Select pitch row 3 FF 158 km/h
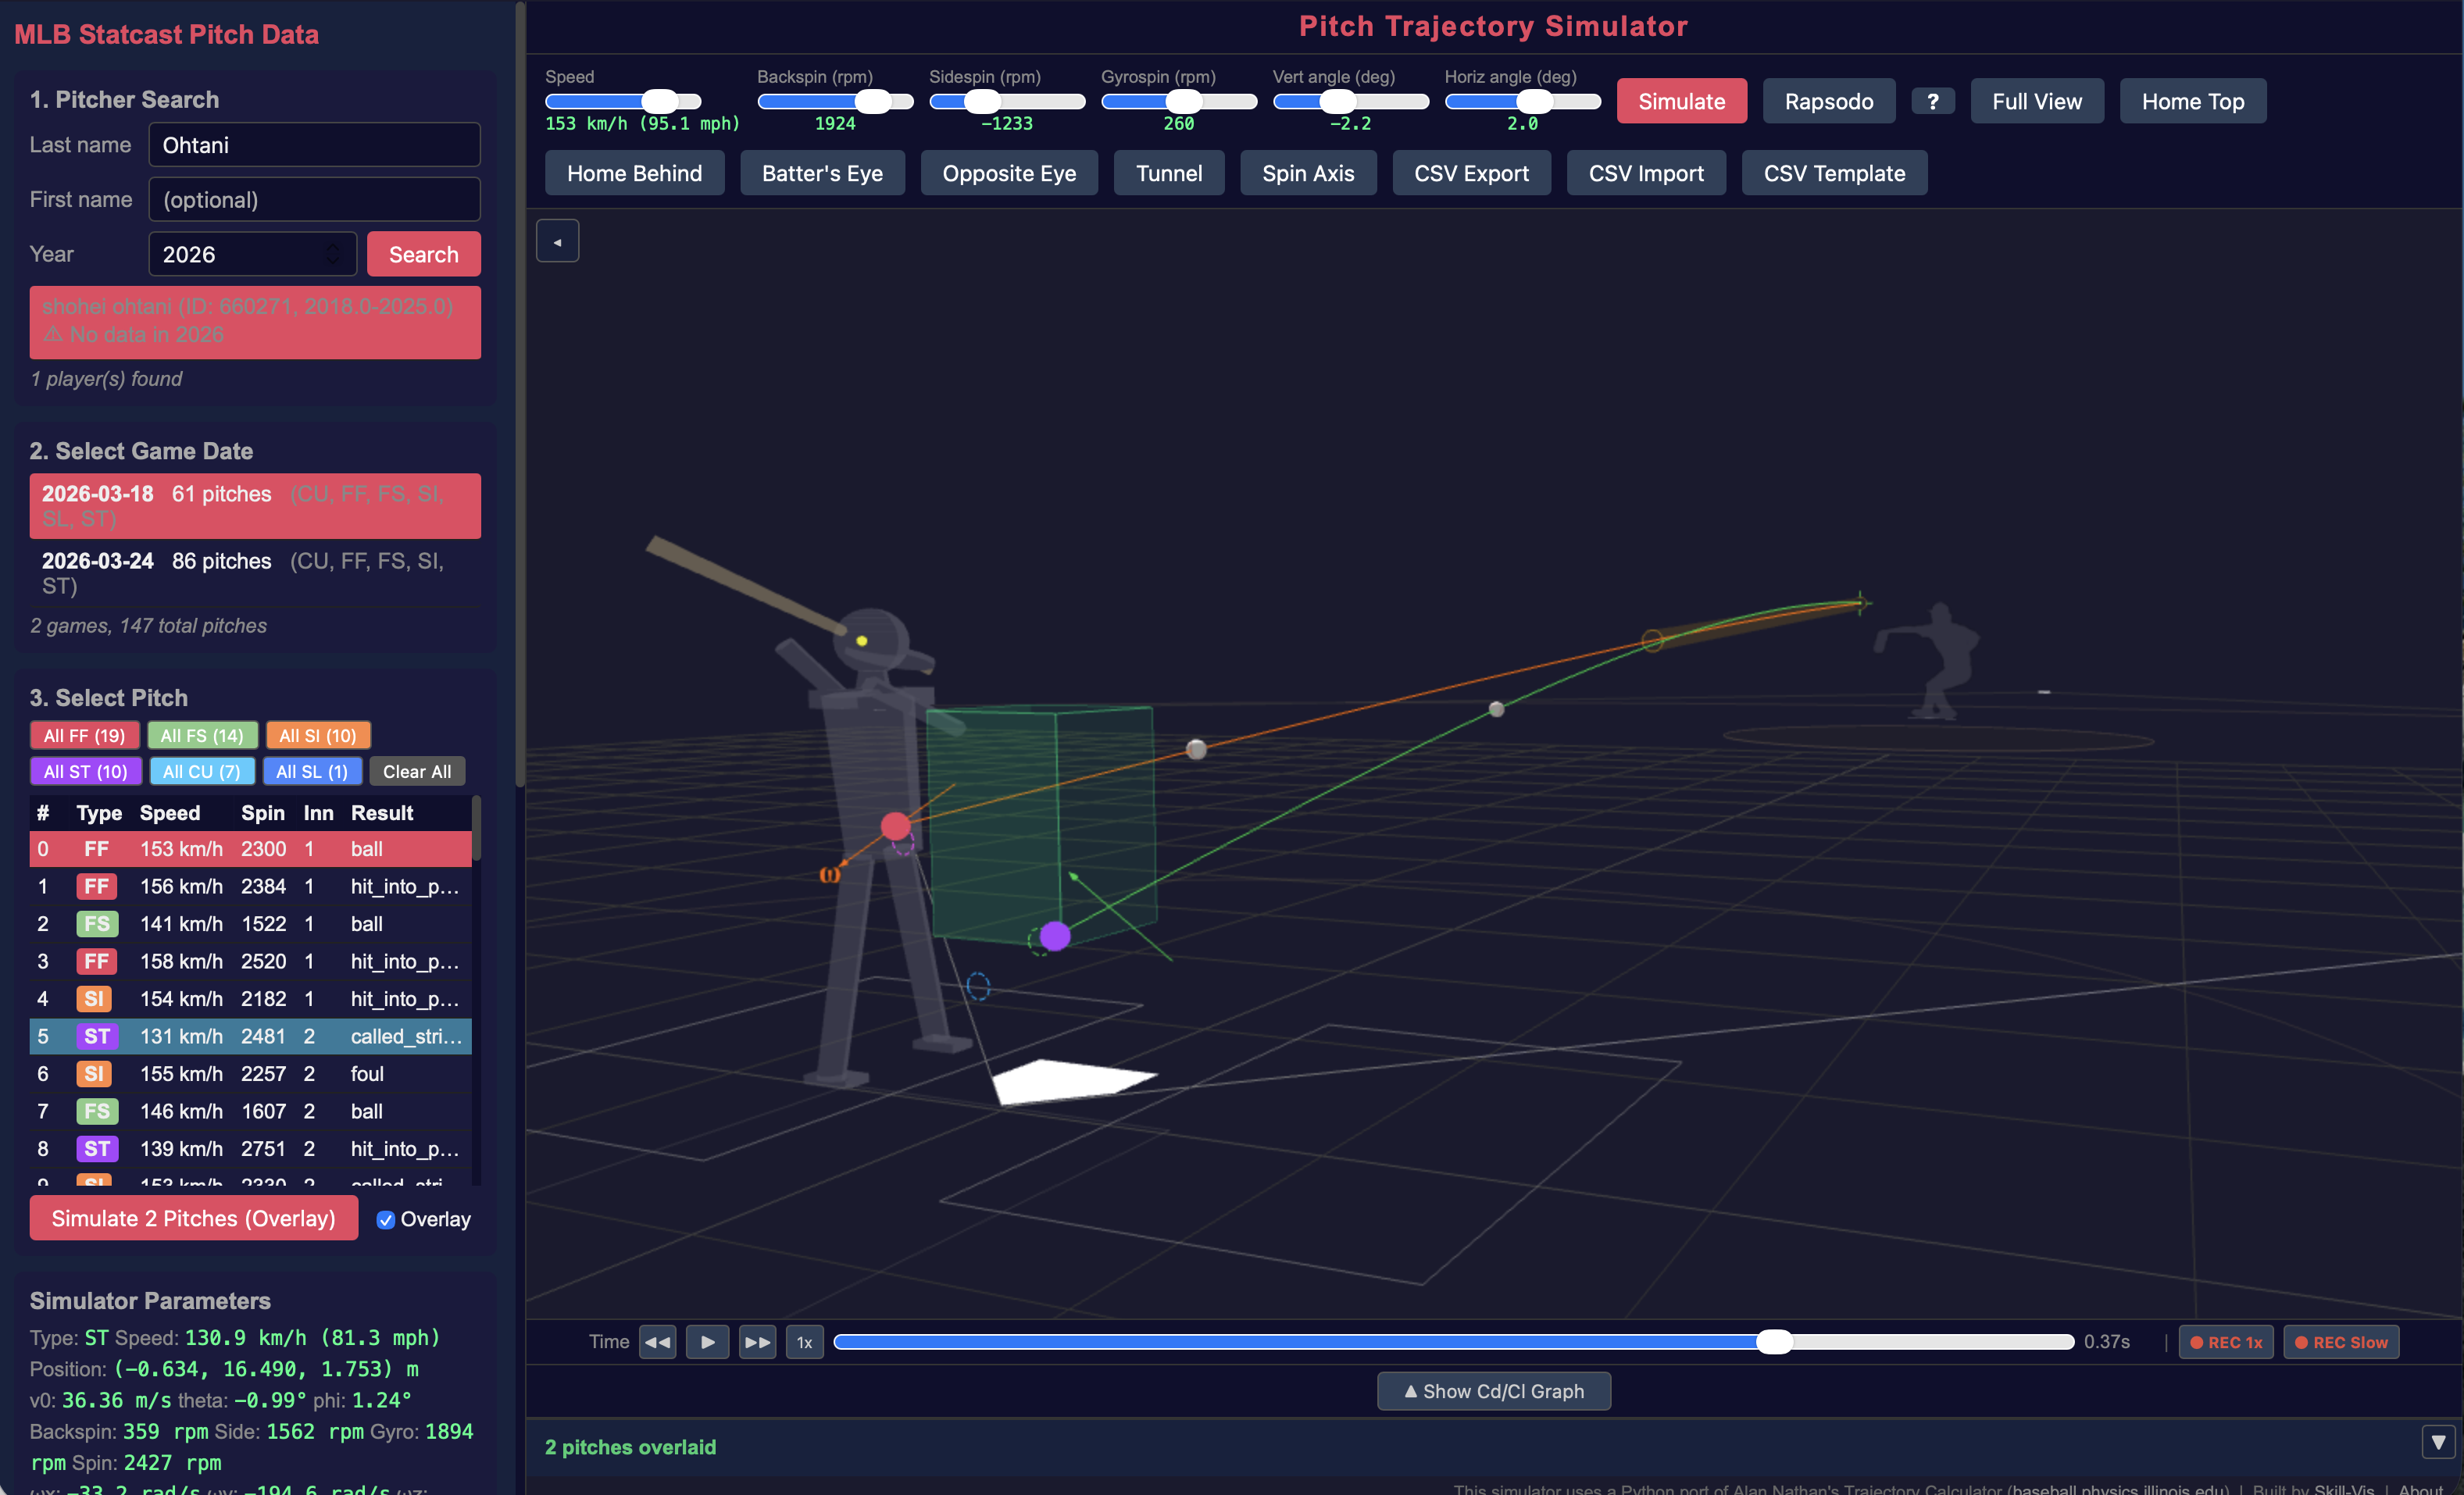This screenshot has width=2464, height=1495. click(250, 961)
